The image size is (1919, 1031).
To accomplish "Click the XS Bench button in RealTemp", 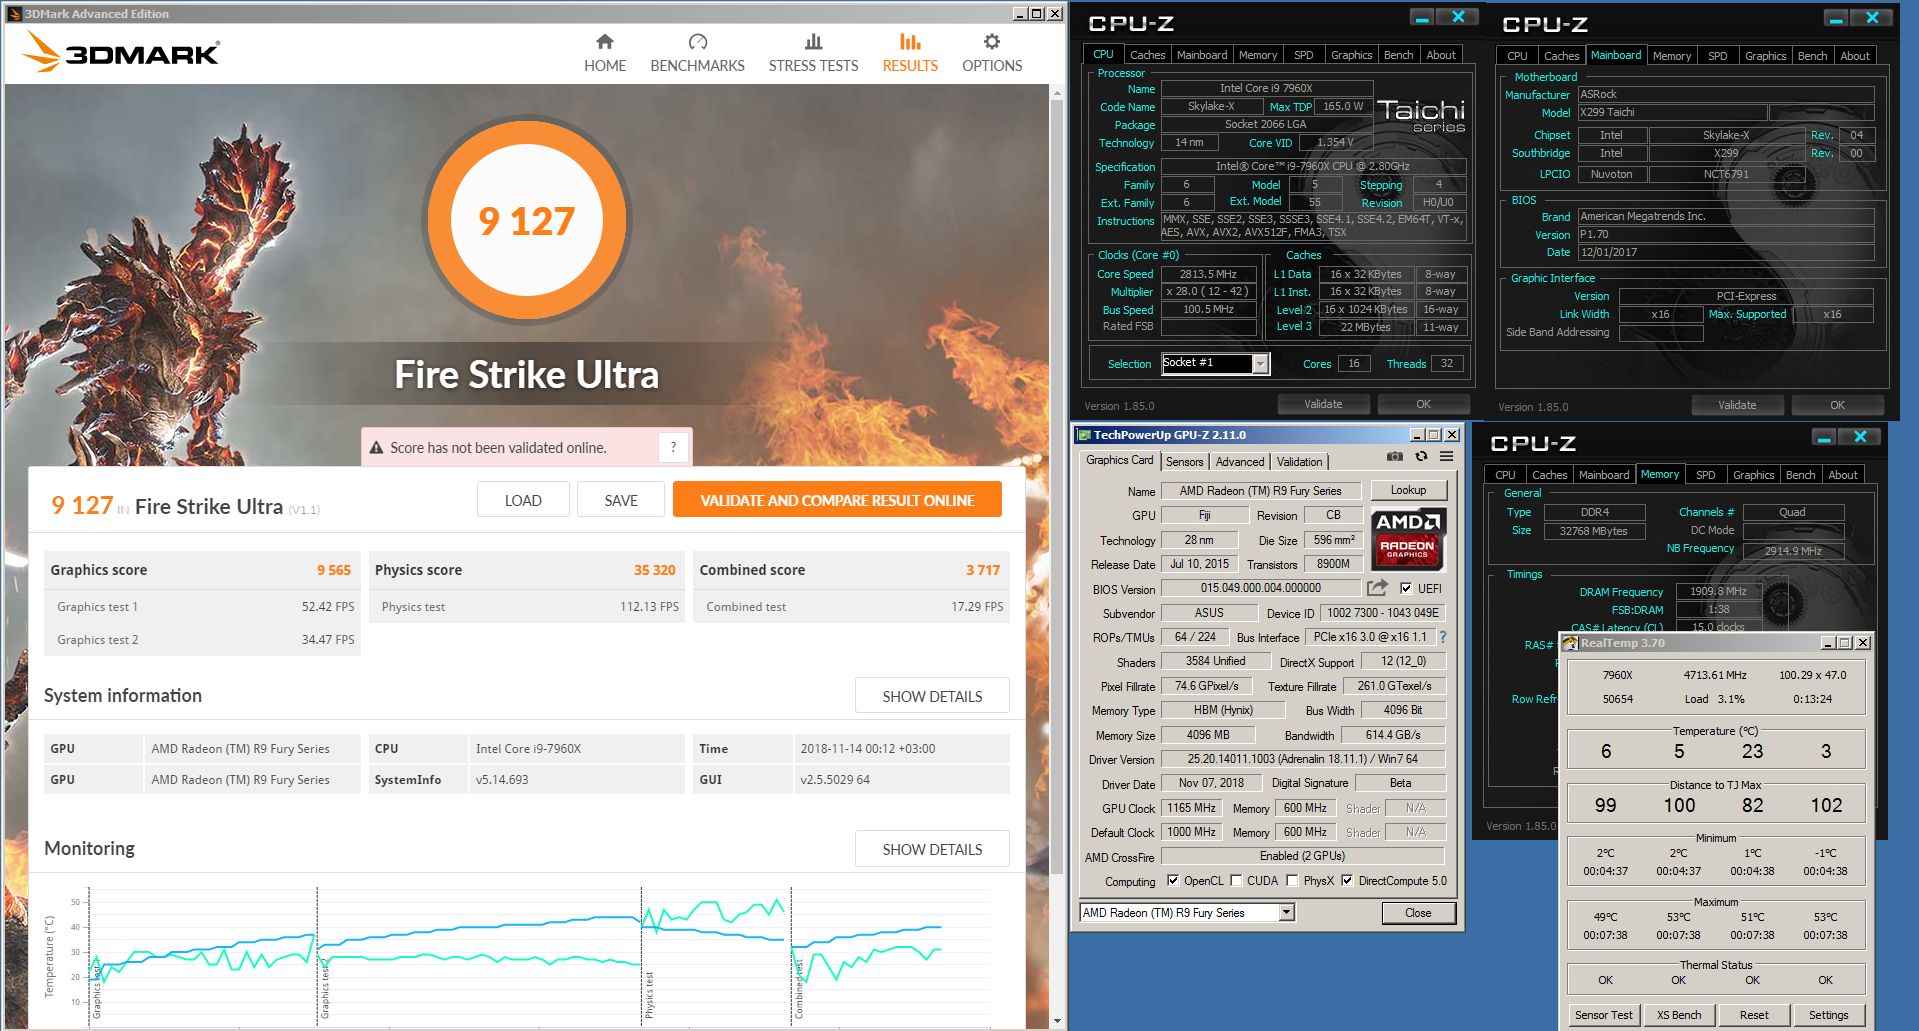I will 1679,1015.
